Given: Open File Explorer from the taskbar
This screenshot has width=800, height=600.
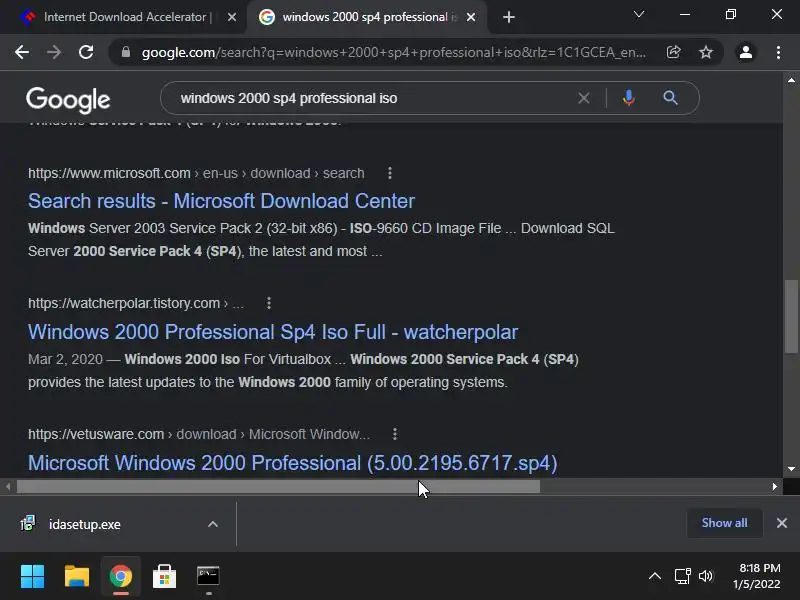Looking at the screenshot, I should 77,577.
